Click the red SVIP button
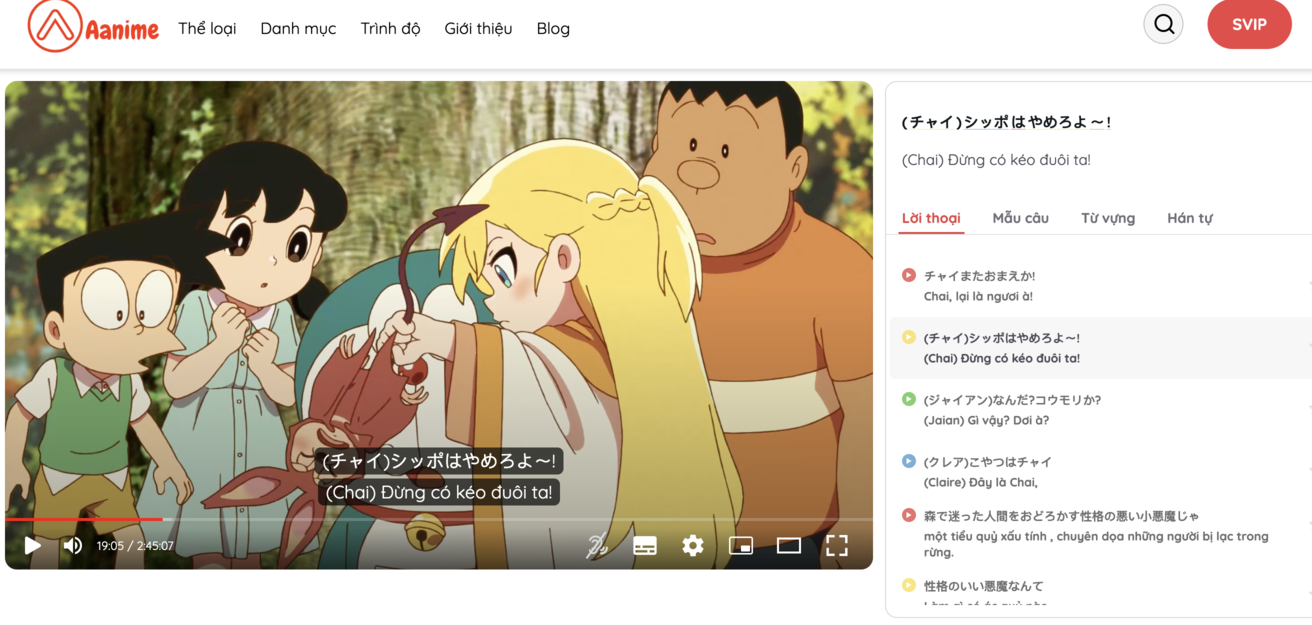The height and width of the screenshot is (625, 1312). coord(1249,24)
